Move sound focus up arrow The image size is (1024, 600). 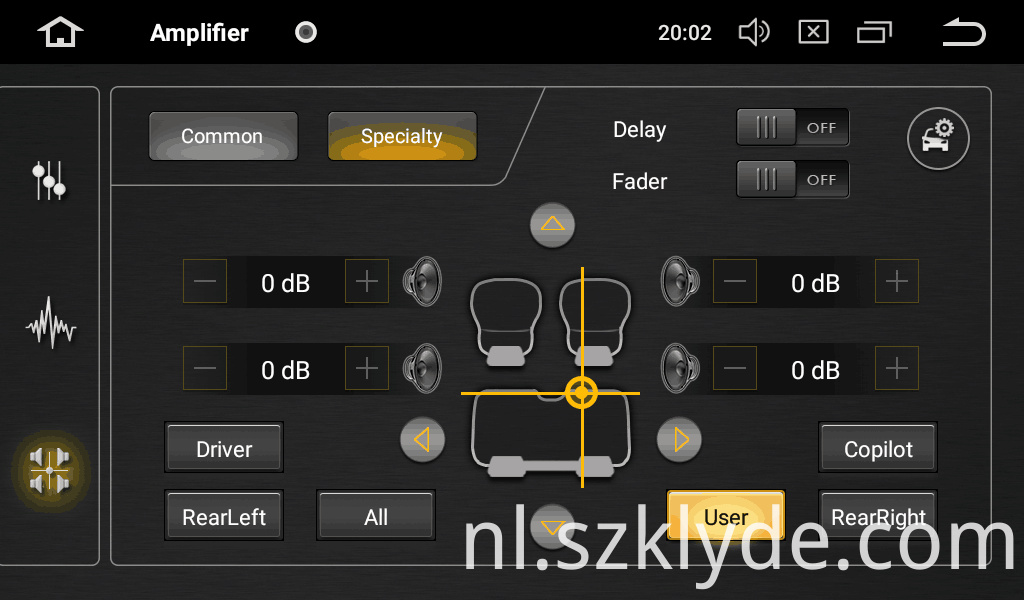(x=552, y=225)
